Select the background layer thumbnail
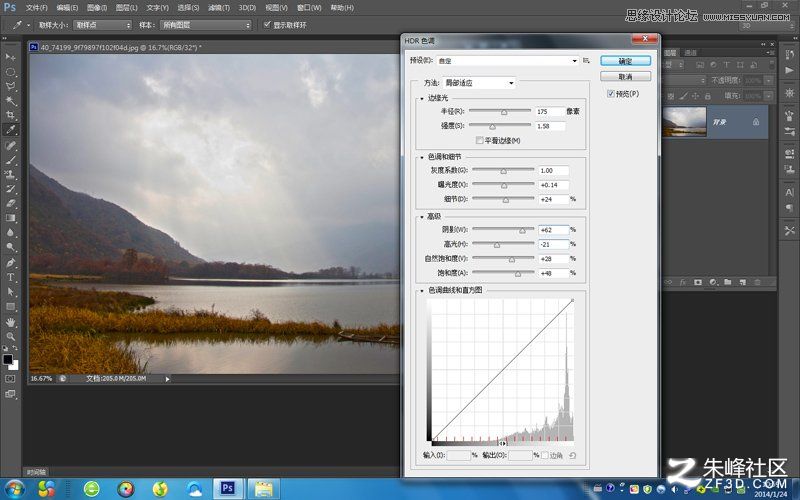800x500 pixels. (x=684, y=121)
